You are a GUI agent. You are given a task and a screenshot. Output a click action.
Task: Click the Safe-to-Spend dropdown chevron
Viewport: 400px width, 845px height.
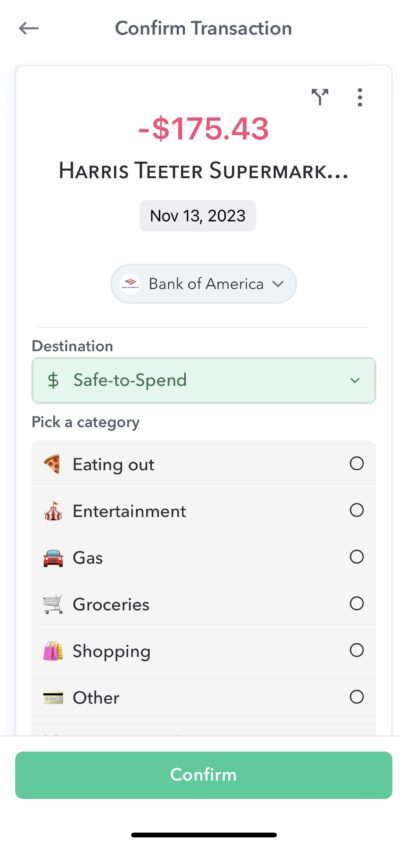coord(354,380)
